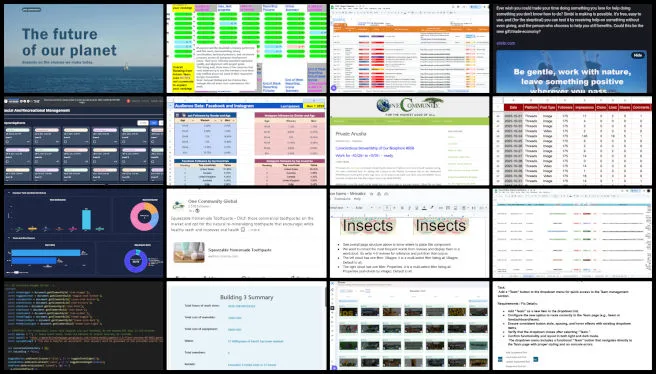656x374 pixels.
Task: Click the insert link icon in the document toolbar
Action: coord(441,207)
